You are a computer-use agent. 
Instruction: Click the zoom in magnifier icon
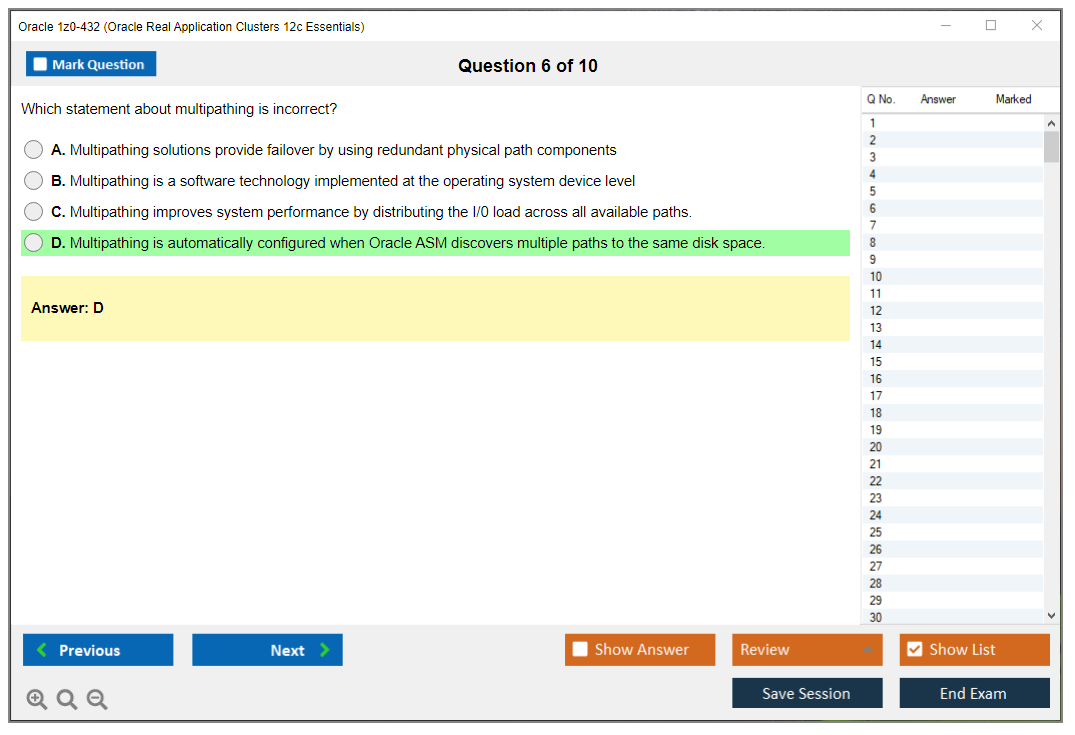pyautogui.click(x=37, y=700)
